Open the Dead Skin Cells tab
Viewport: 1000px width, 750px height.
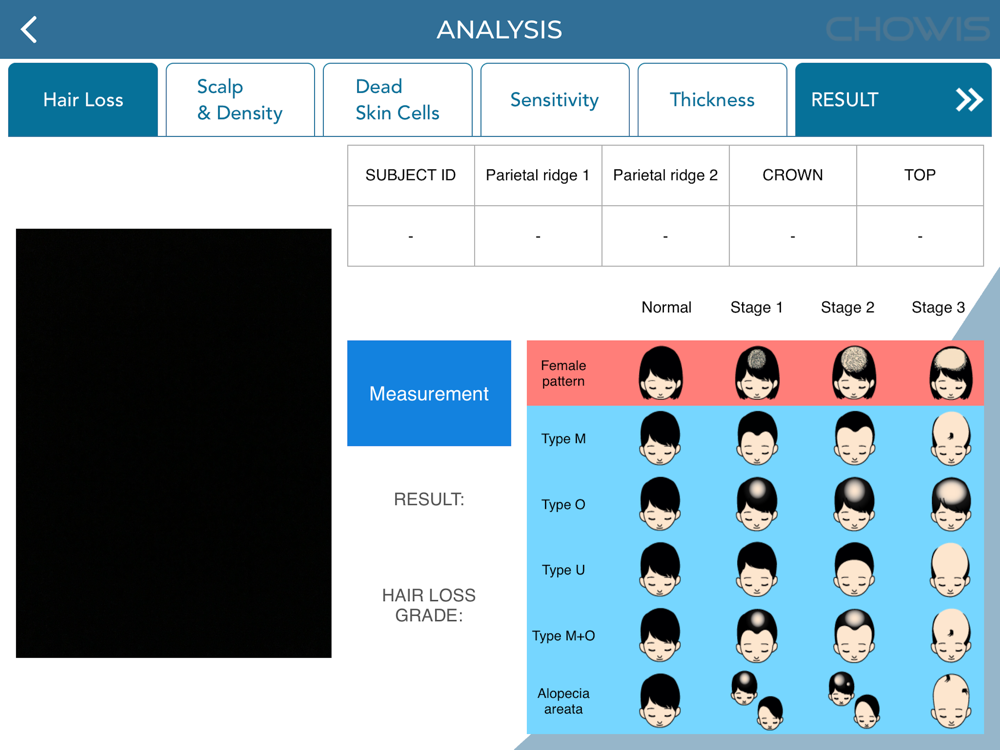(x=397, y=99)
